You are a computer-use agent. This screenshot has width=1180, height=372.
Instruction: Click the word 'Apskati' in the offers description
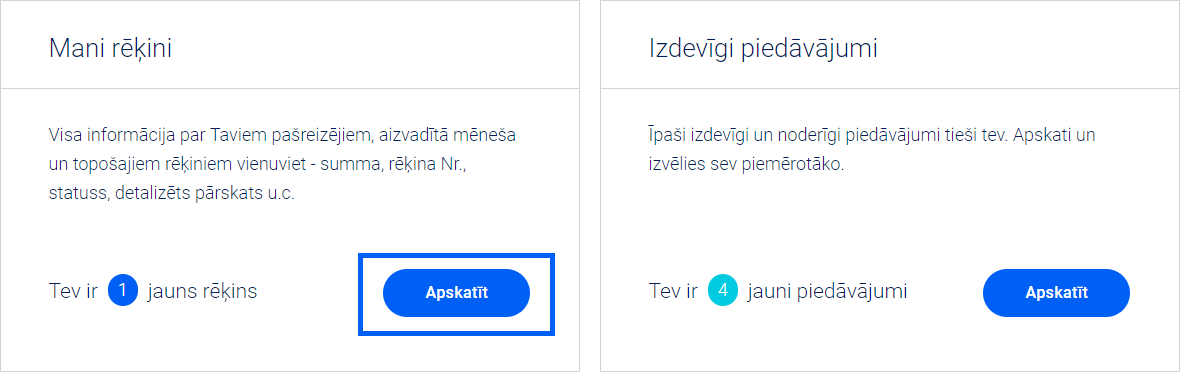pos(1042,136)
